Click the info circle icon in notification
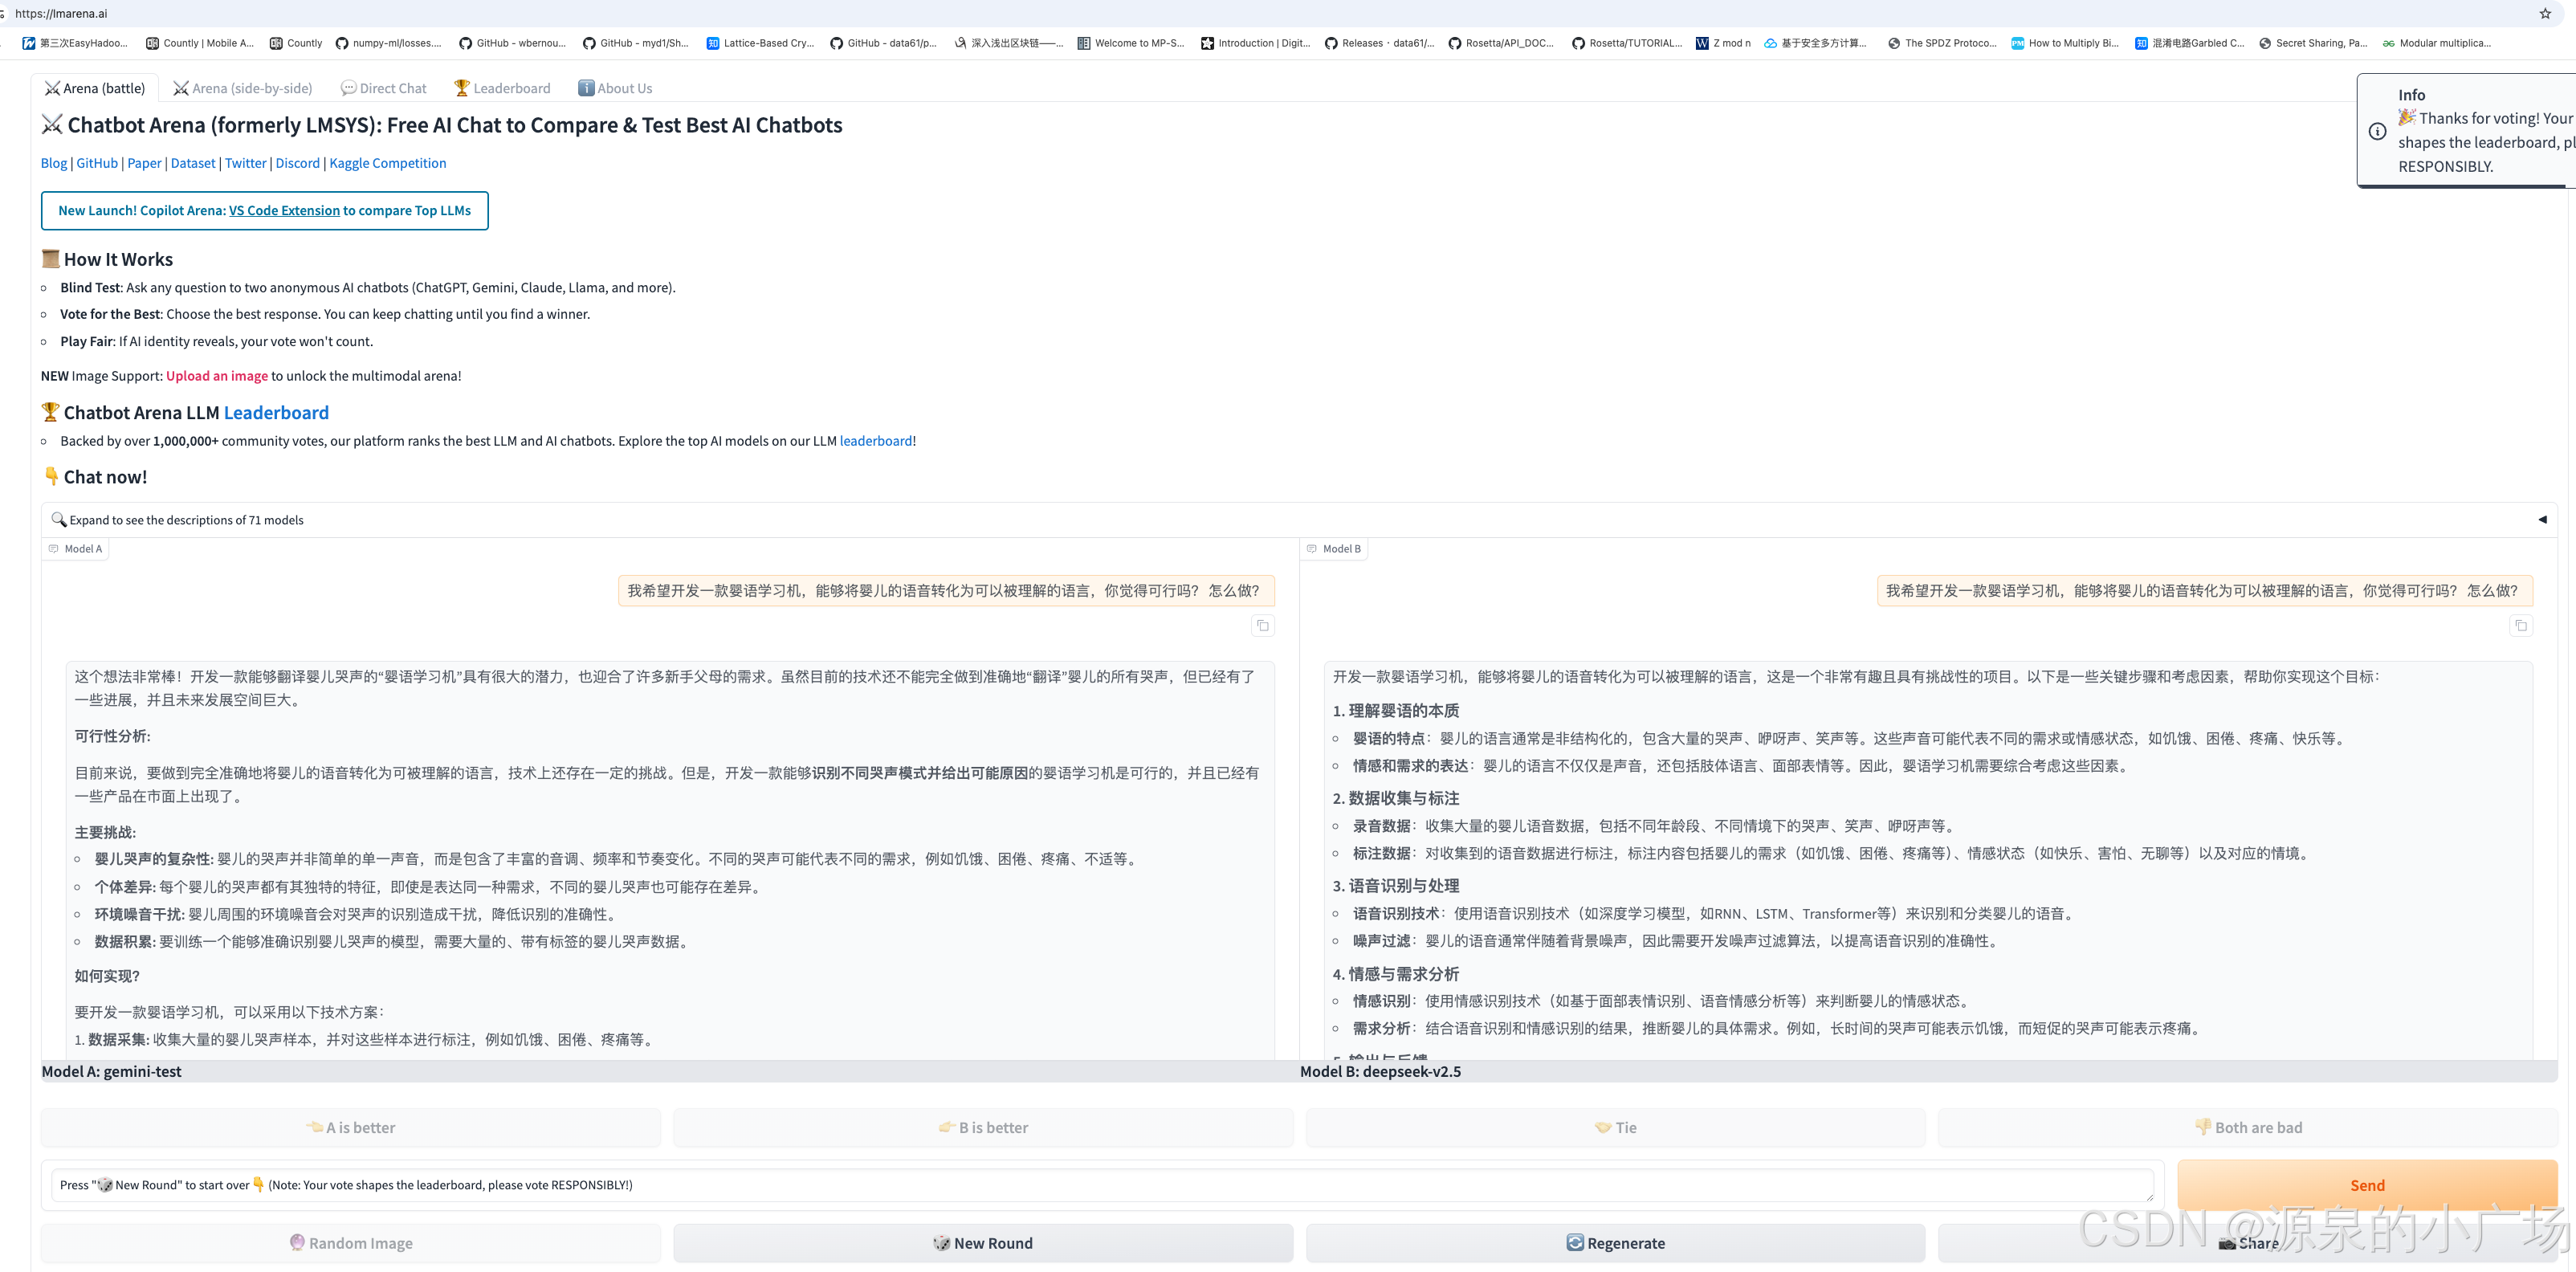Screen dimensions: 2576x1272 [x=2377, y=131]
